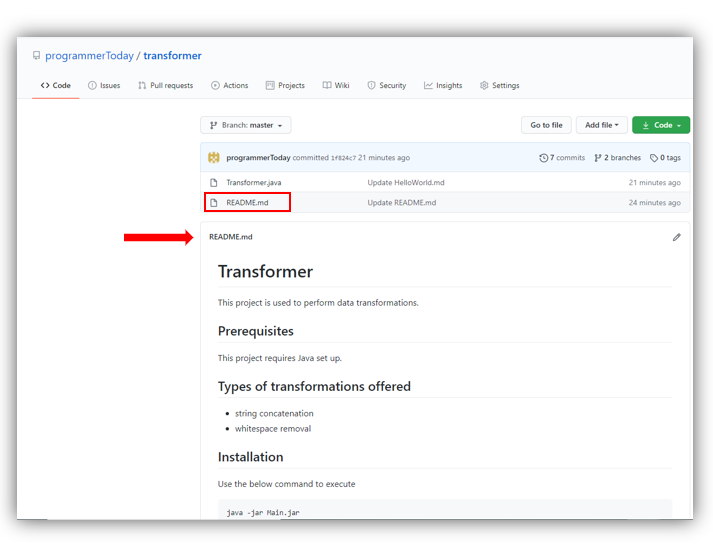Open the Issues tab
This screenshot has height=556, width=713.
coord(104,85)
